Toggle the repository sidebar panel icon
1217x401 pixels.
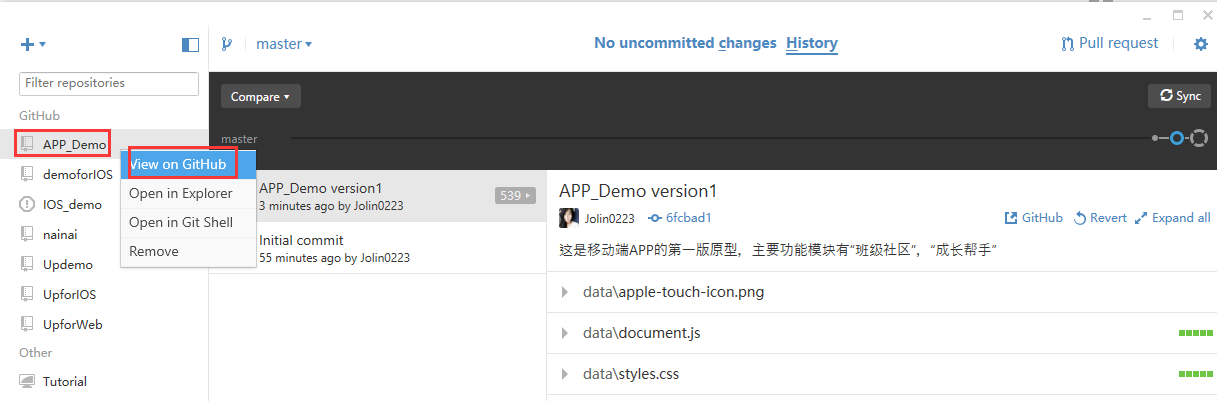point(190,44)
